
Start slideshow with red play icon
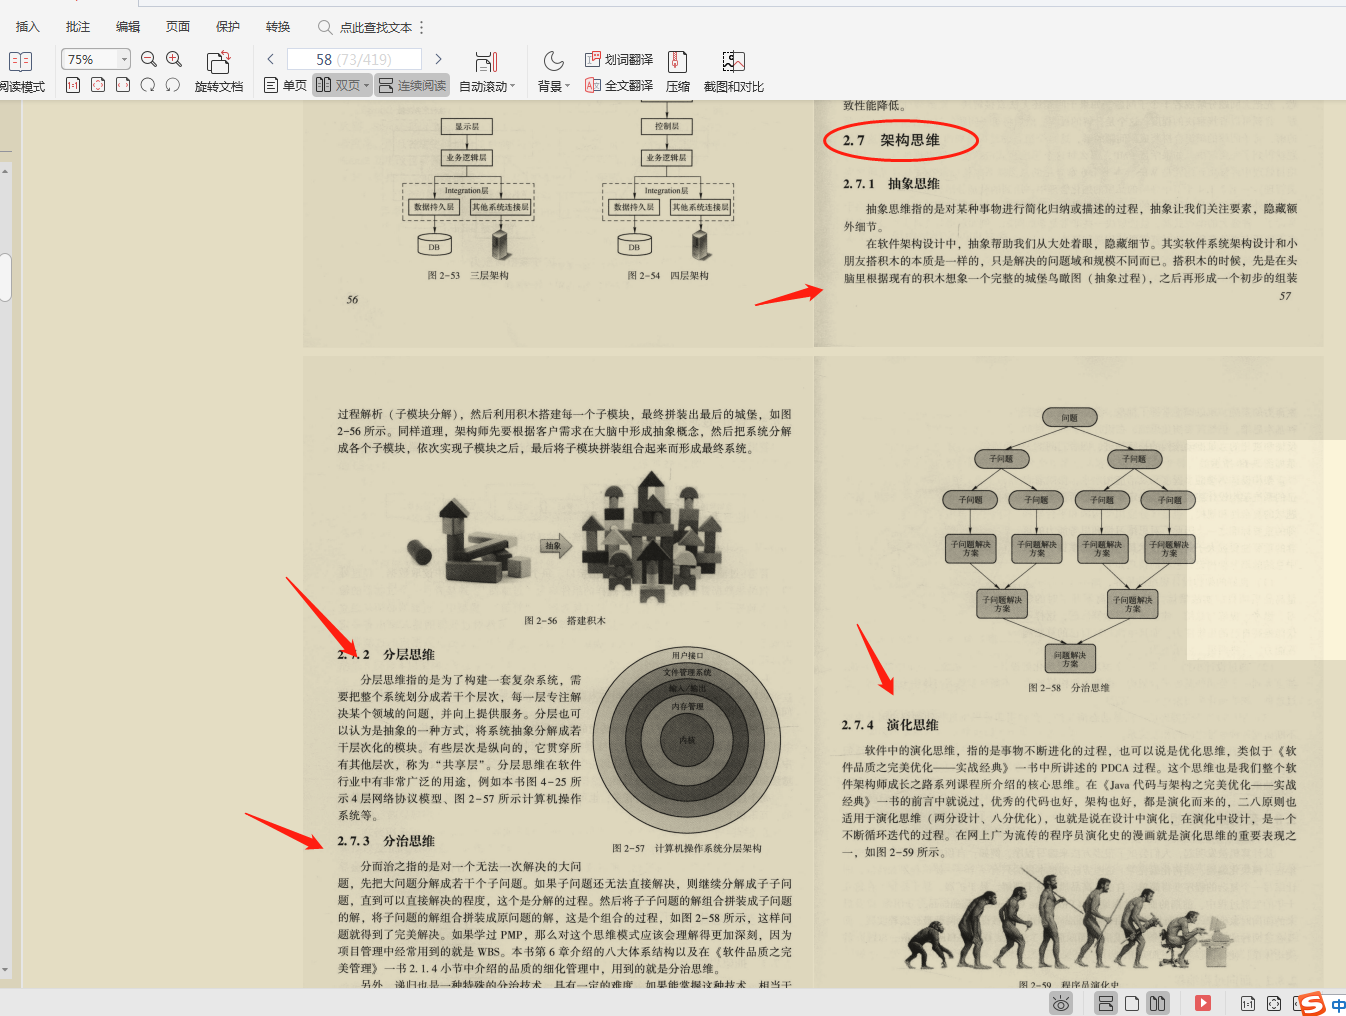click(1202, 1003)
